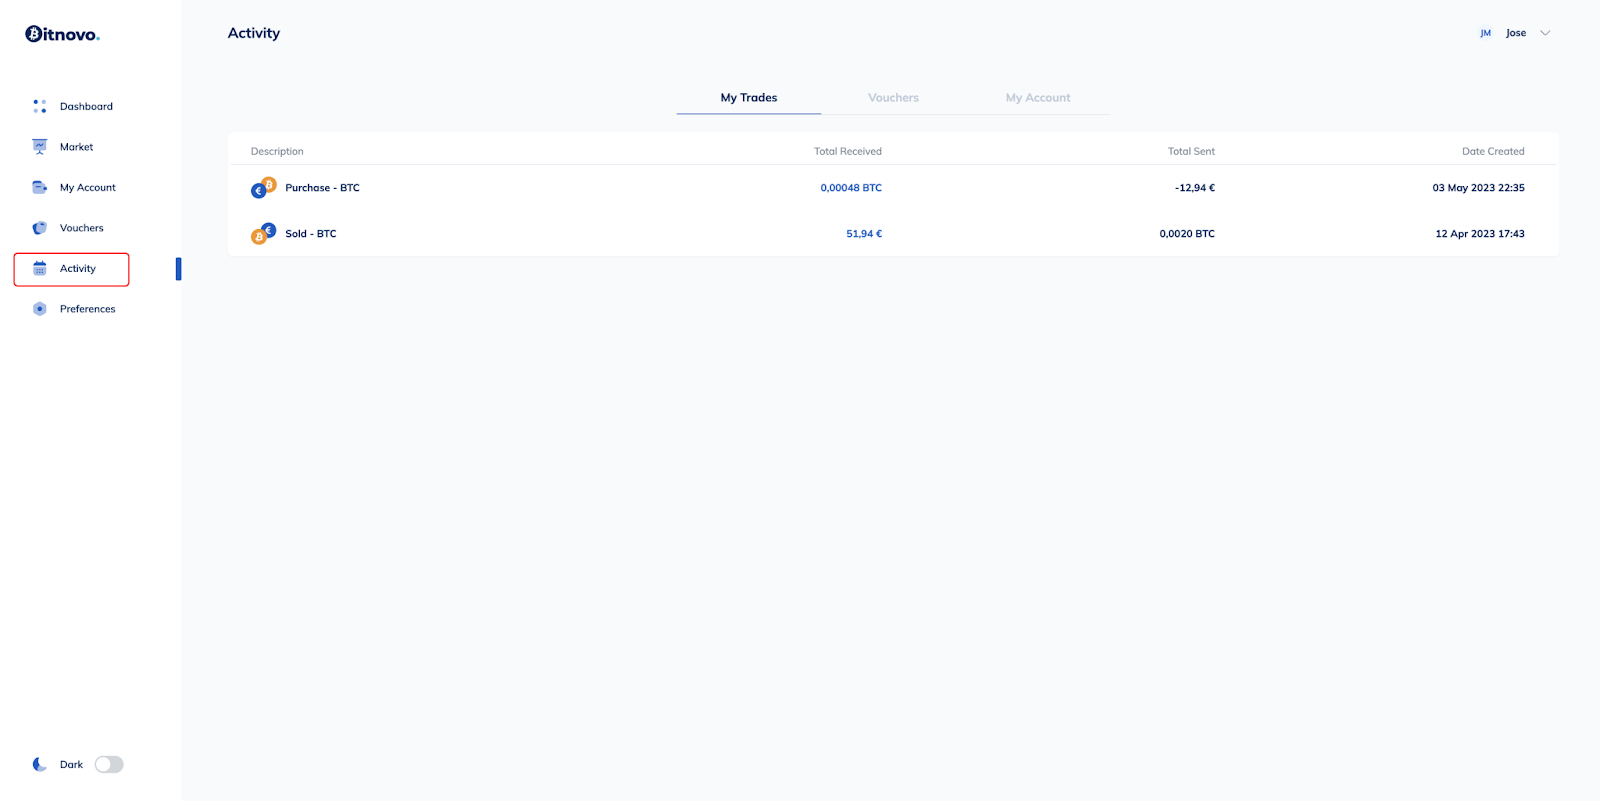Open My Account sidebar label
Screen dimensions: 1600x801
(88, 188)
